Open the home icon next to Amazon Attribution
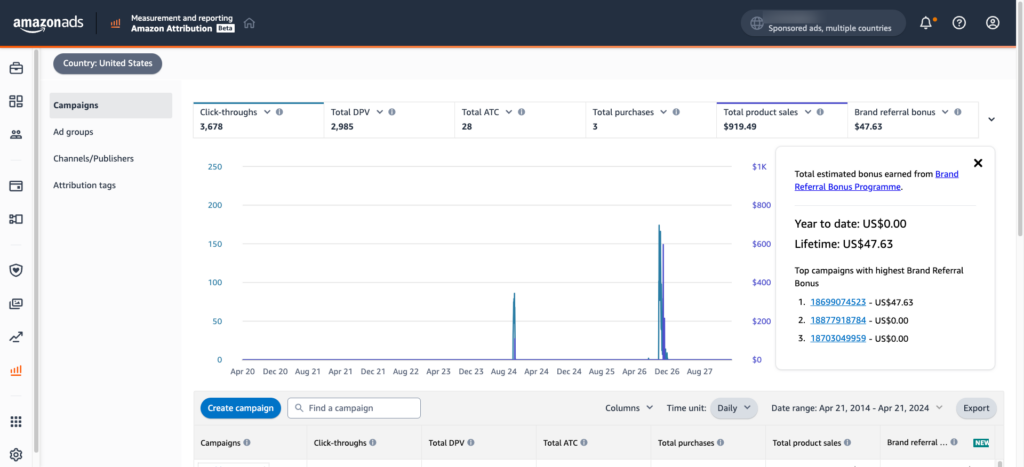 tap(249, 23)
